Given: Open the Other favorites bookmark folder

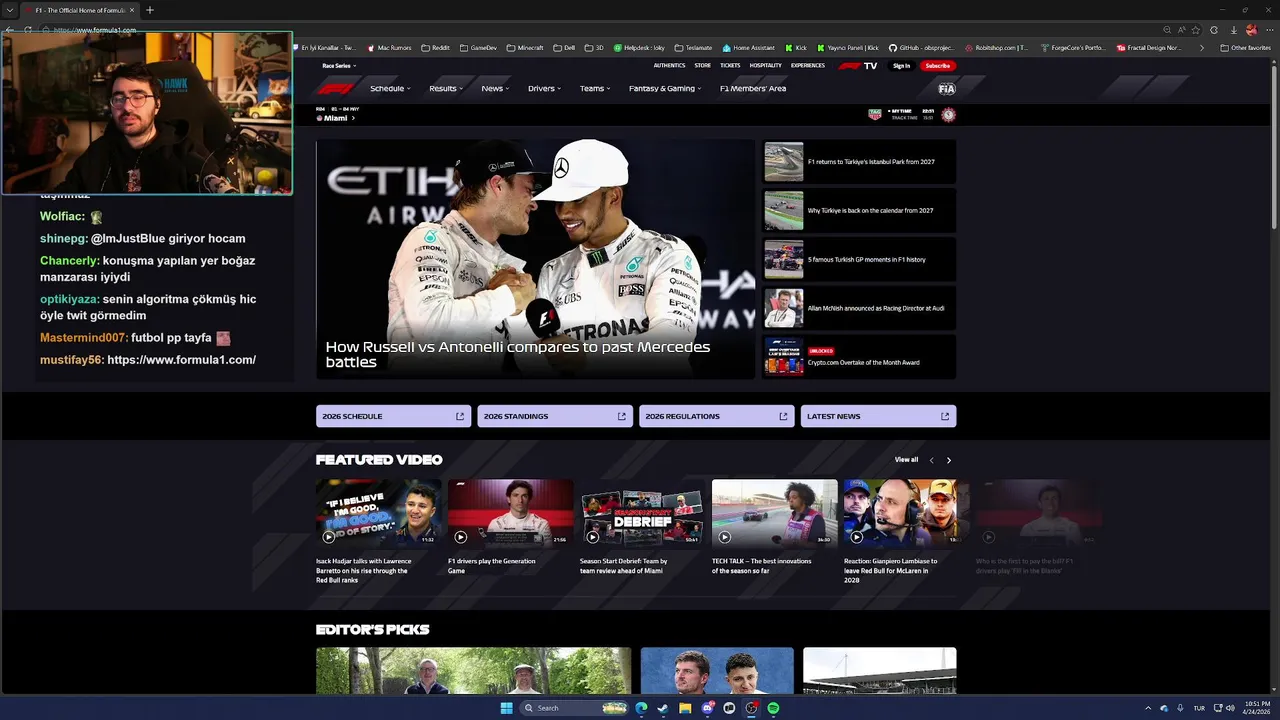Looking at the screenshot, I should pos(1246,47).
